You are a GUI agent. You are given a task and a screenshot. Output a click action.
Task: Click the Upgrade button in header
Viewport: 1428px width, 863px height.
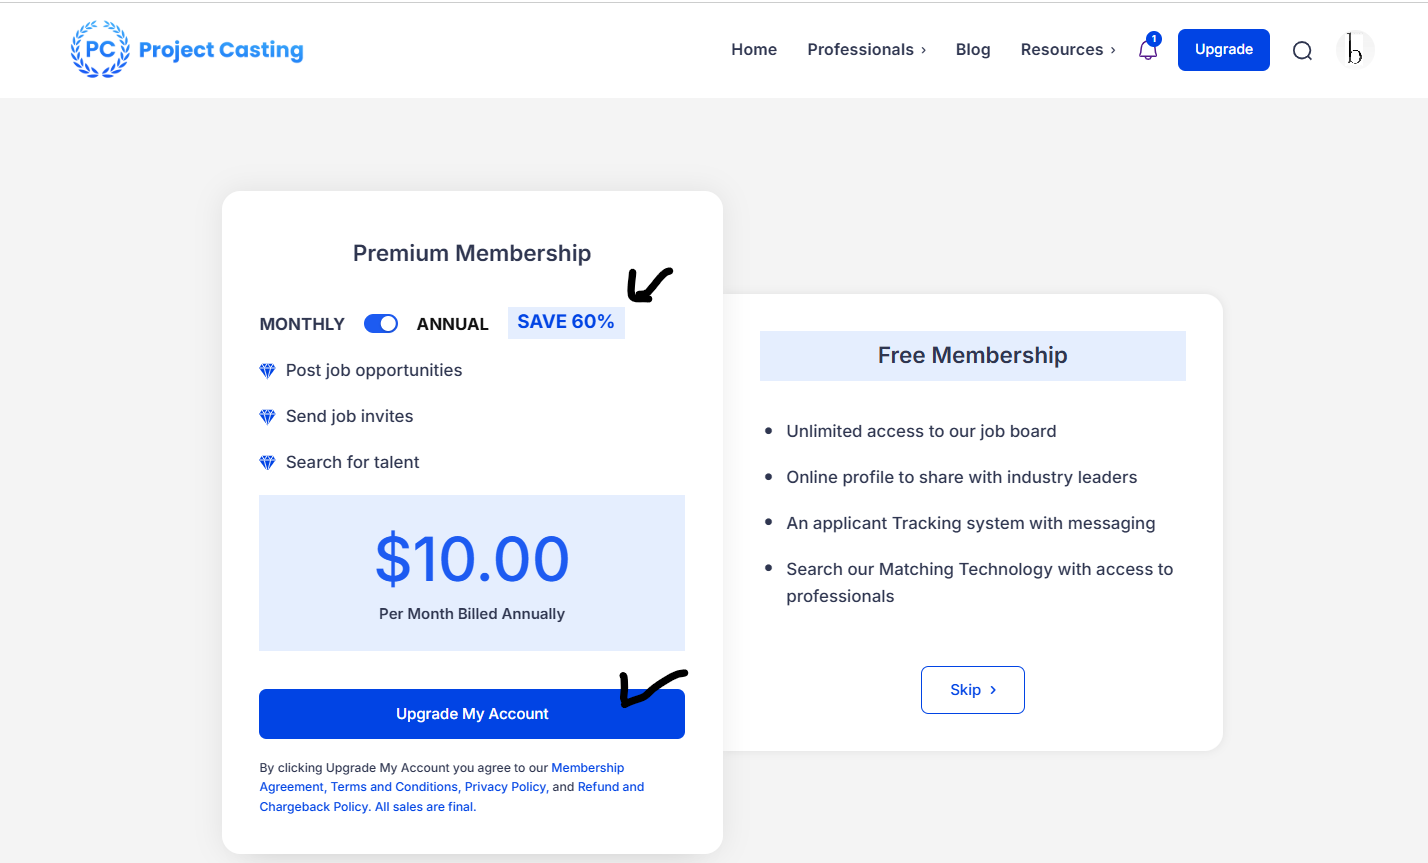pyautogui.click(x=1223, y=50)
